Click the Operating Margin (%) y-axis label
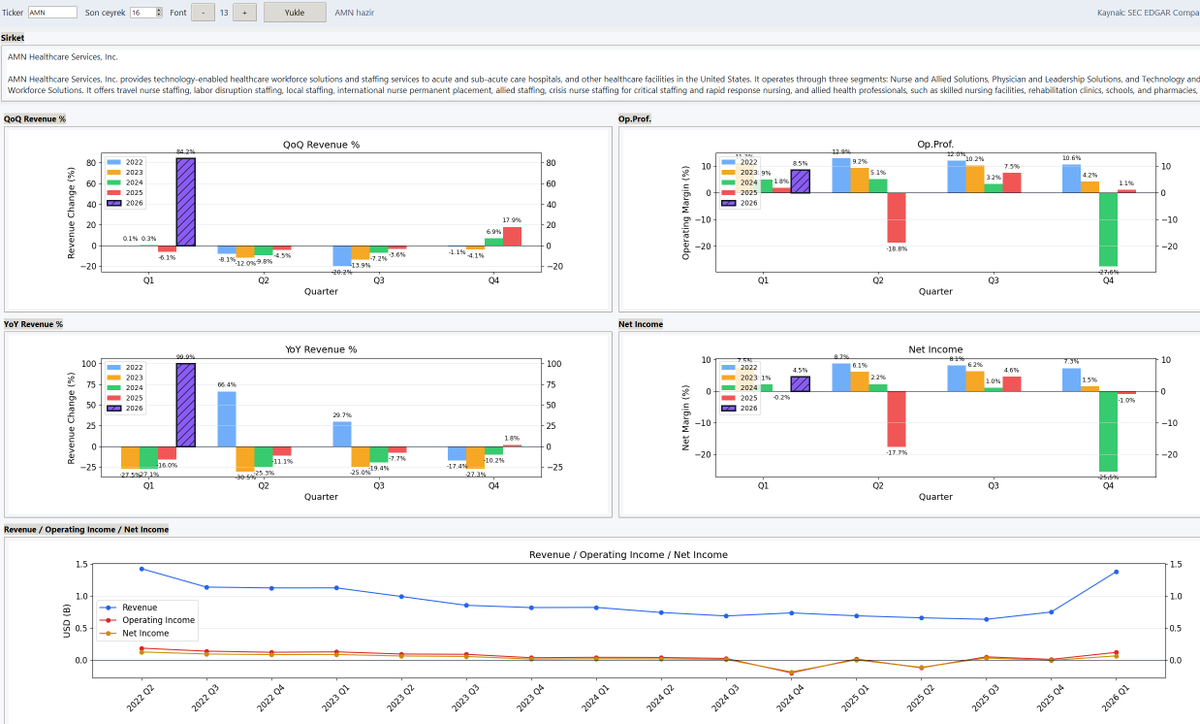The image size is (1200, 724). click(x=686, y=213)
